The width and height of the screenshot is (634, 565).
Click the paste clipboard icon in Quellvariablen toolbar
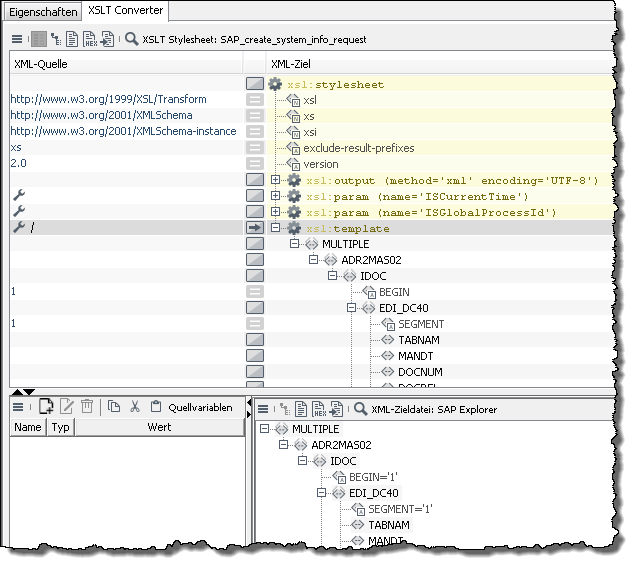(x=155, y=407)
